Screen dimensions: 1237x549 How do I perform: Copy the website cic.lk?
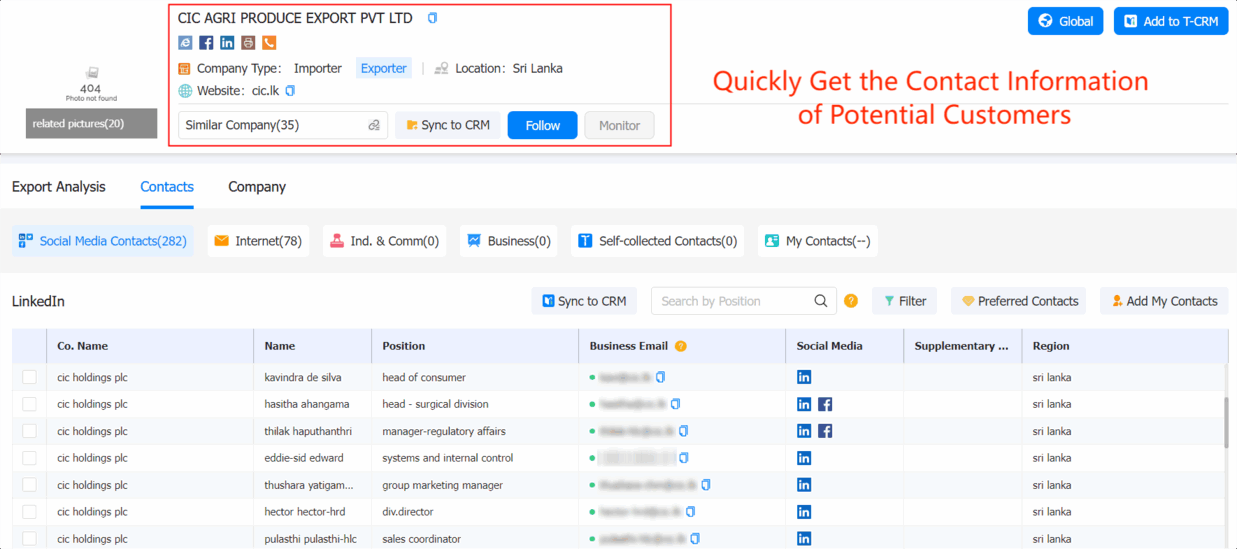click(x=290, y=91)
